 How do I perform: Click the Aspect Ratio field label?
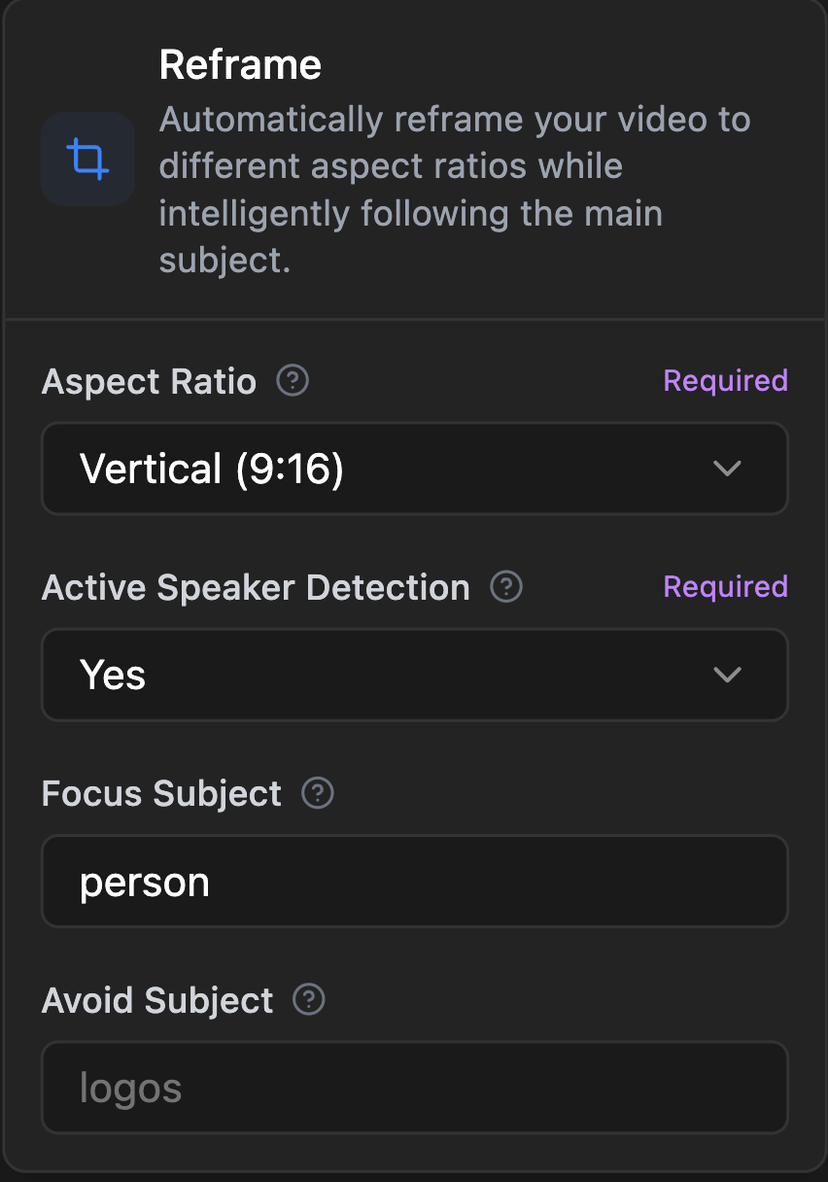click(x=149, y=381)
